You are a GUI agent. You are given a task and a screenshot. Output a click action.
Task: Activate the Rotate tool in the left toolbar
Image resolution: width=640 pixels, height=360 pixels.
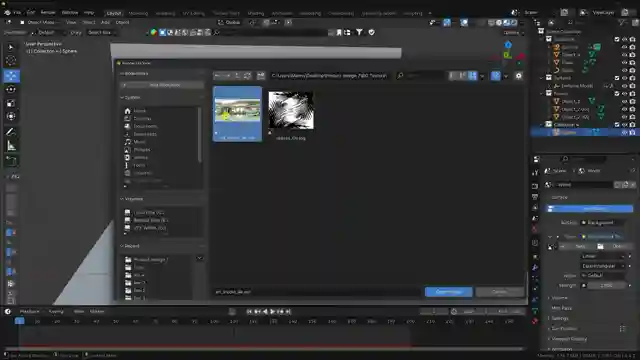coord(11,89)
